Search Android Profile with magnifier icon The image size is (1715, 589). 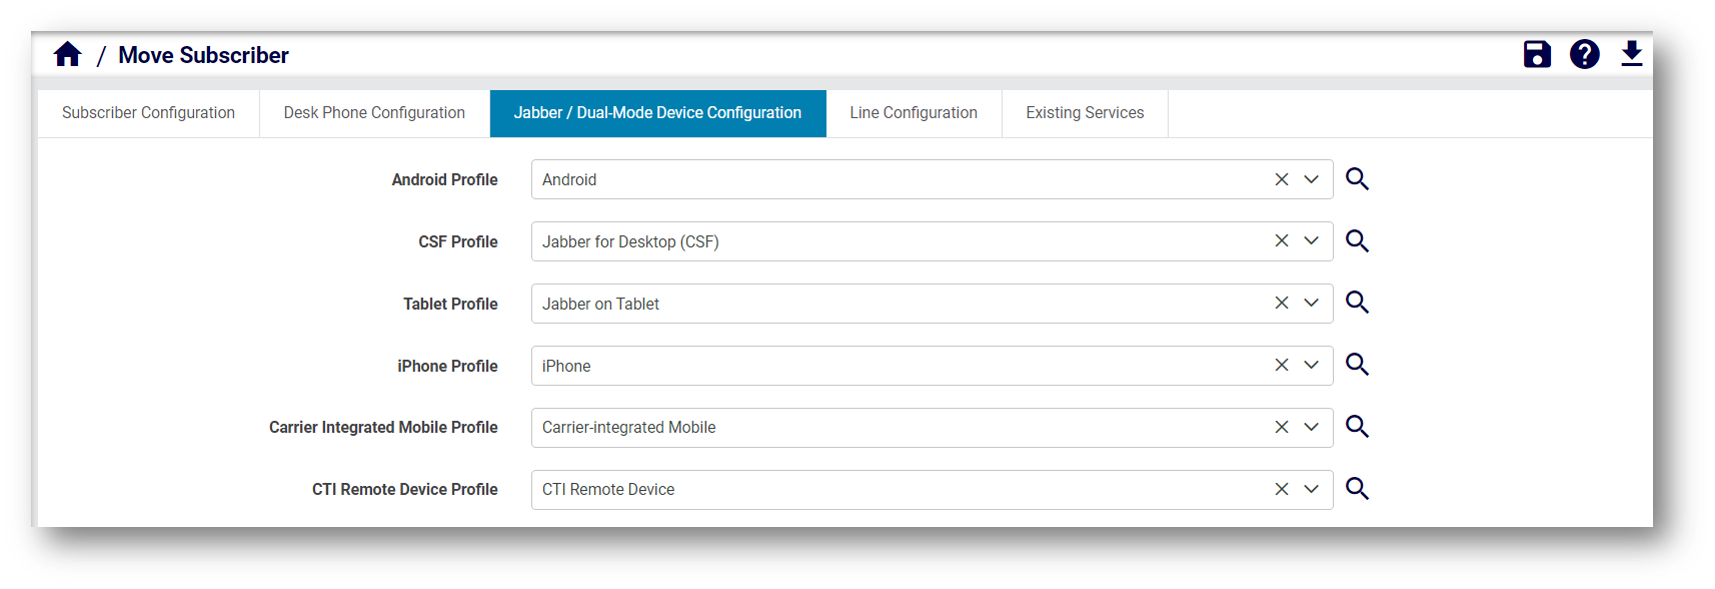click(1357, 179)
